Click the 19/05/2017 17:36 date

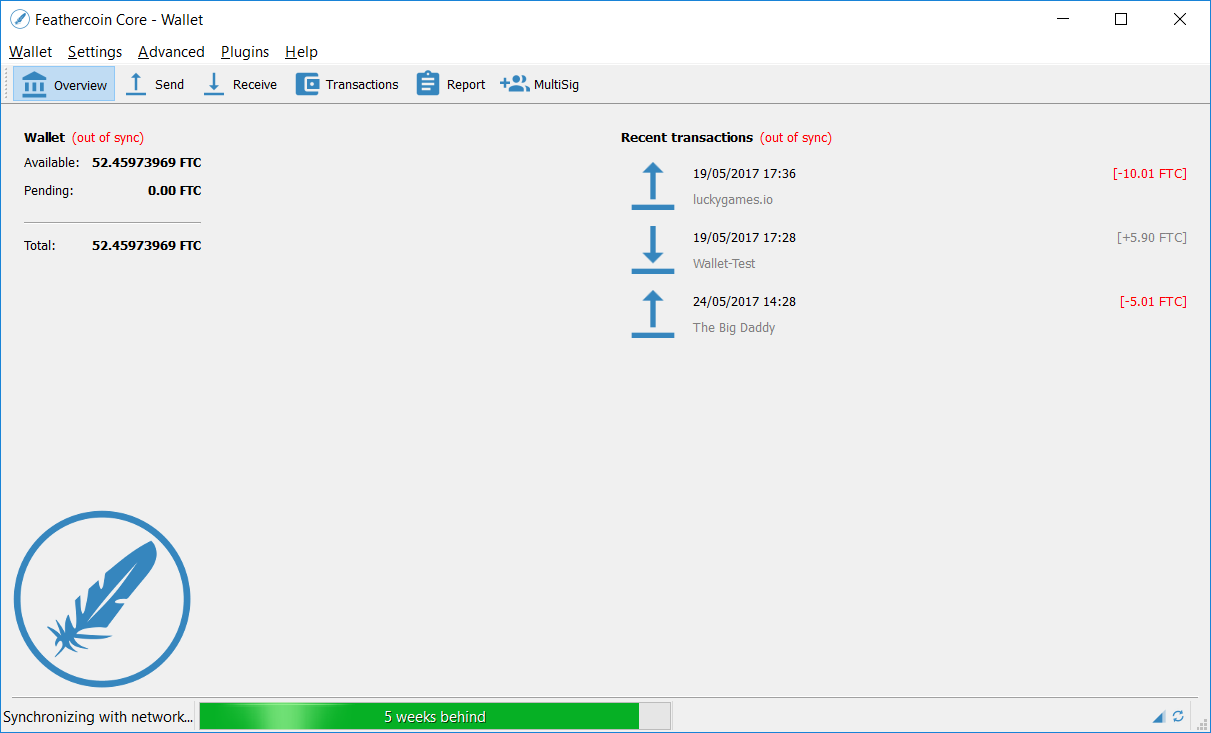tap(744, 174)
